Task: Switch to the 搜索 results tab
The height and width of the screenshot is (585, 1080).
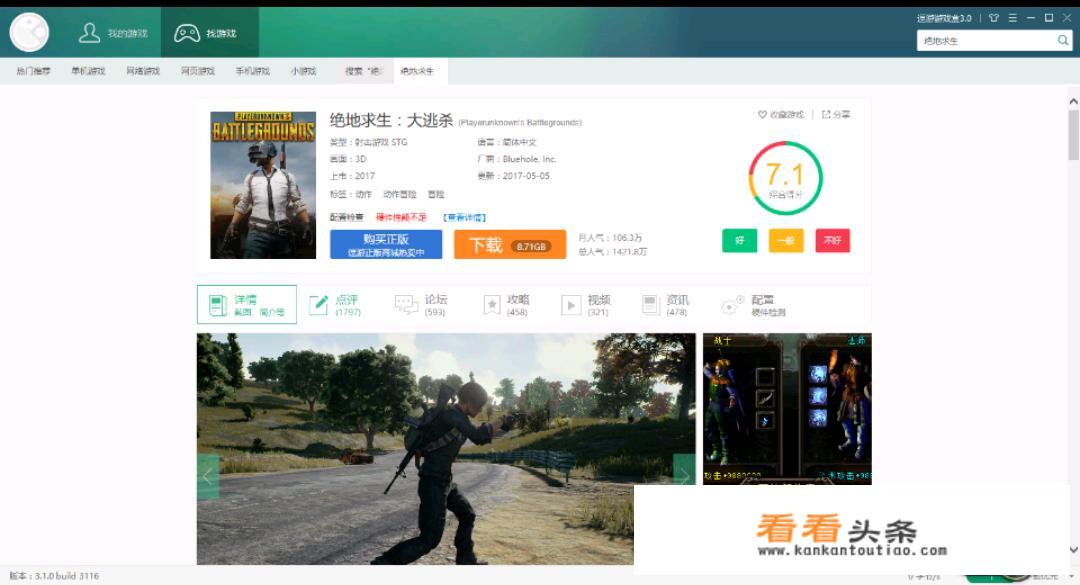Action: coord(363,71)
